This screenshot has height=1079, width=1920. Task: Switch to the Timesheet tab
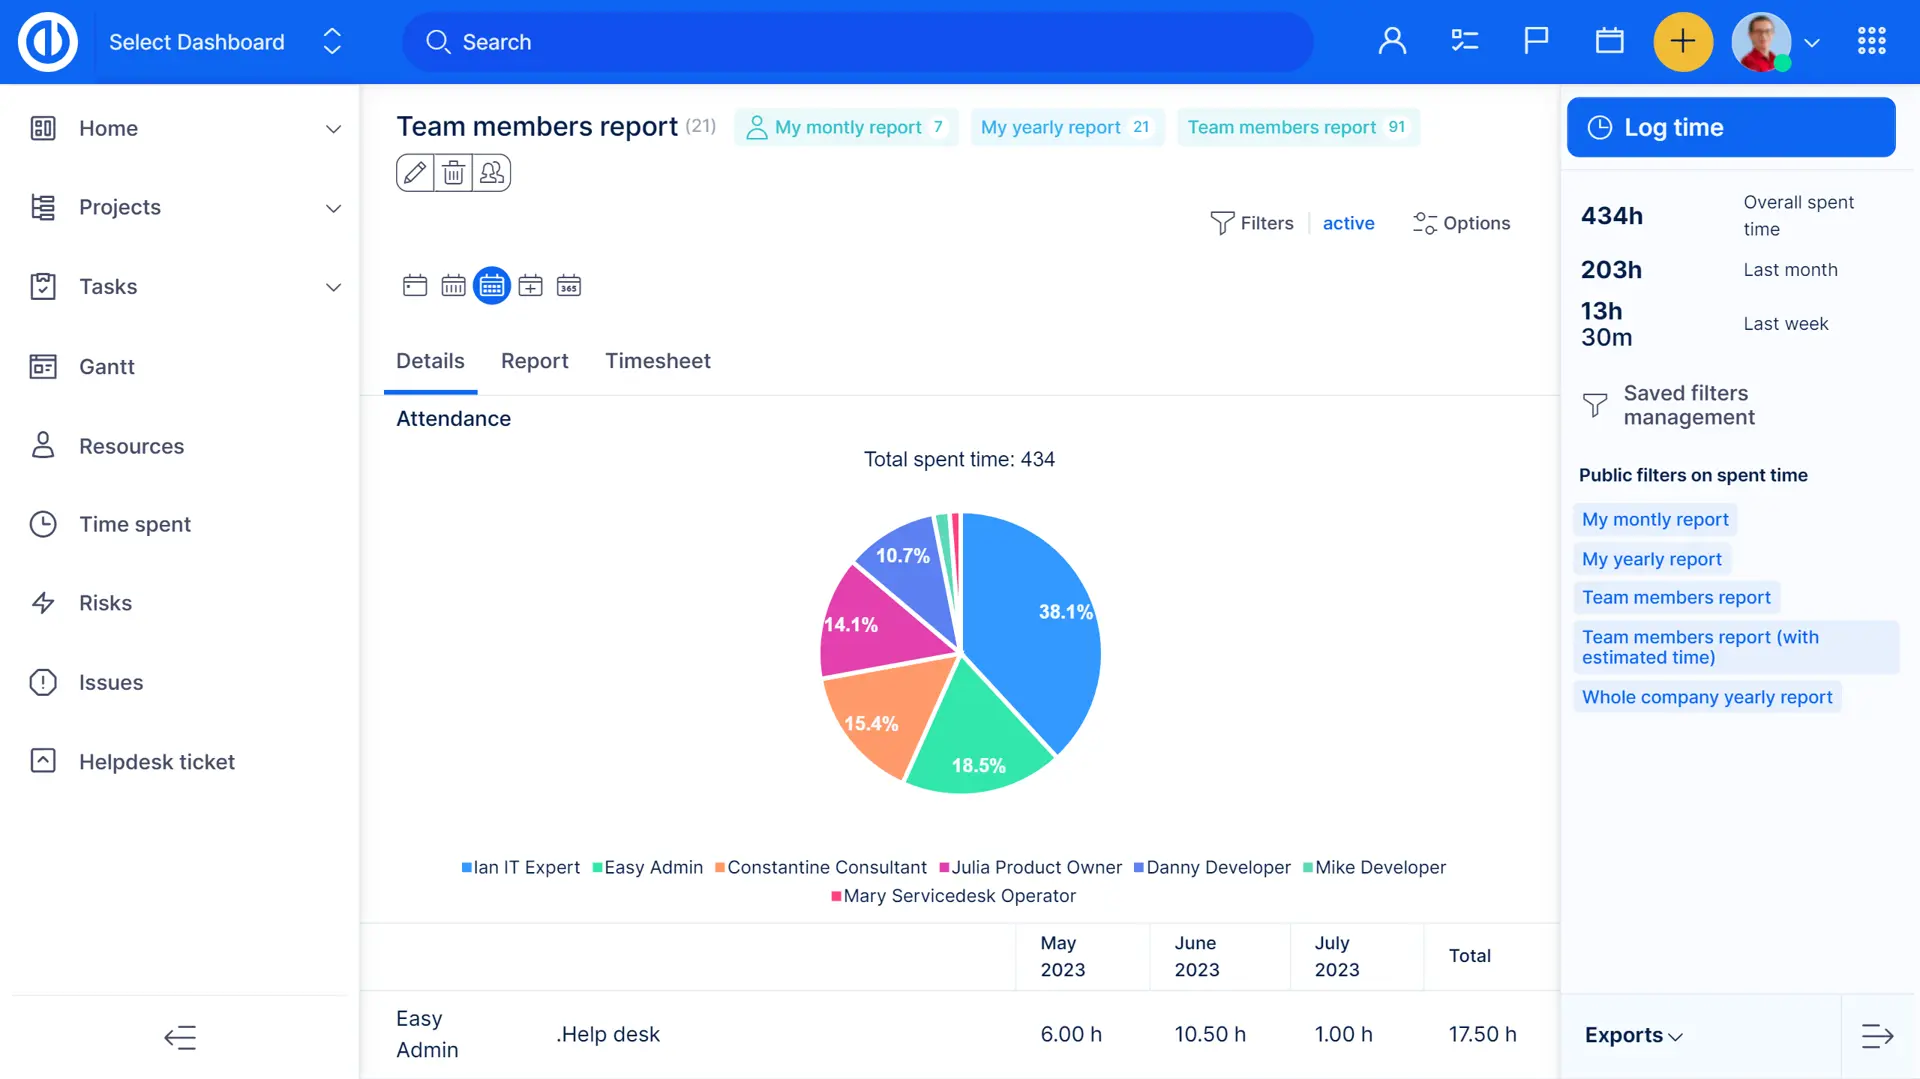coord(657,361)
